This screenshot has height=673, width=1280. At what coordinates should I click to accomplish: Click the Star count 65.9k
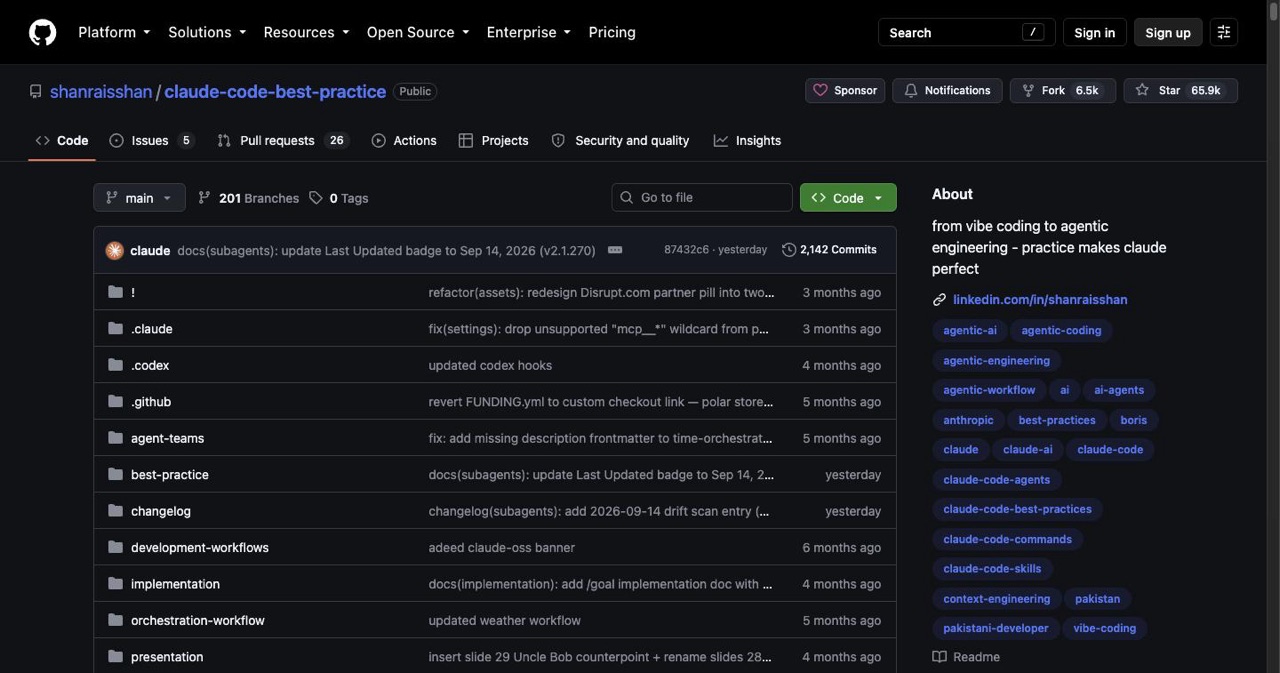click(x=1206, y=90)
